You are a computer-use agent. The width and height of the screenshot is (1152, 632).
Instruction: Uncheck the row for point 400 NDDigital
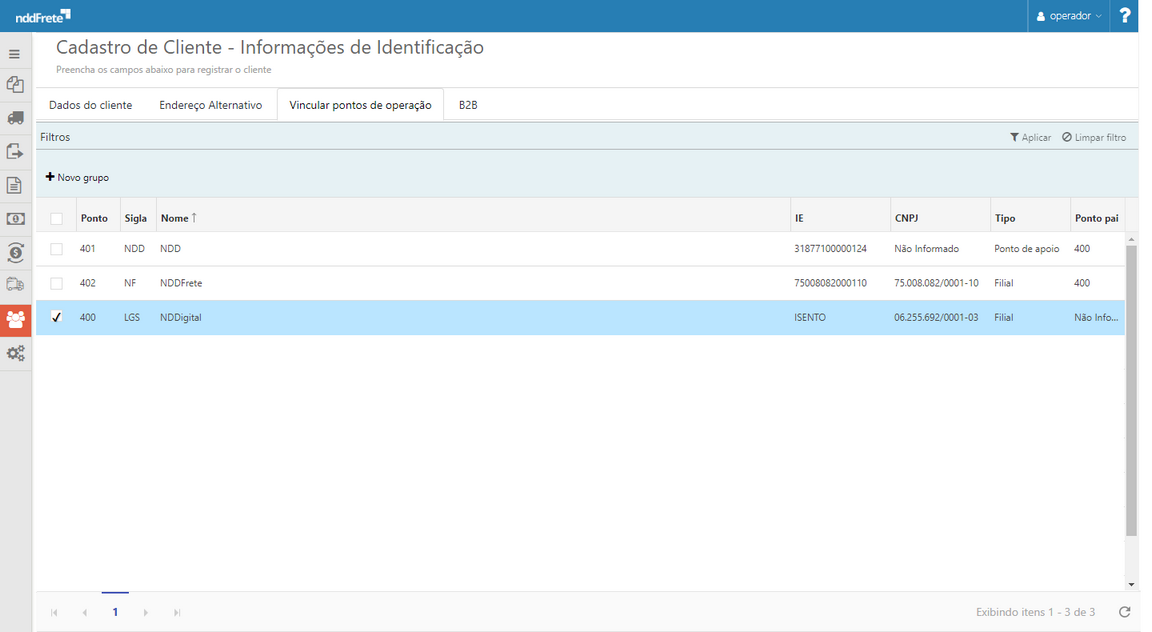[x=56, y=317]
